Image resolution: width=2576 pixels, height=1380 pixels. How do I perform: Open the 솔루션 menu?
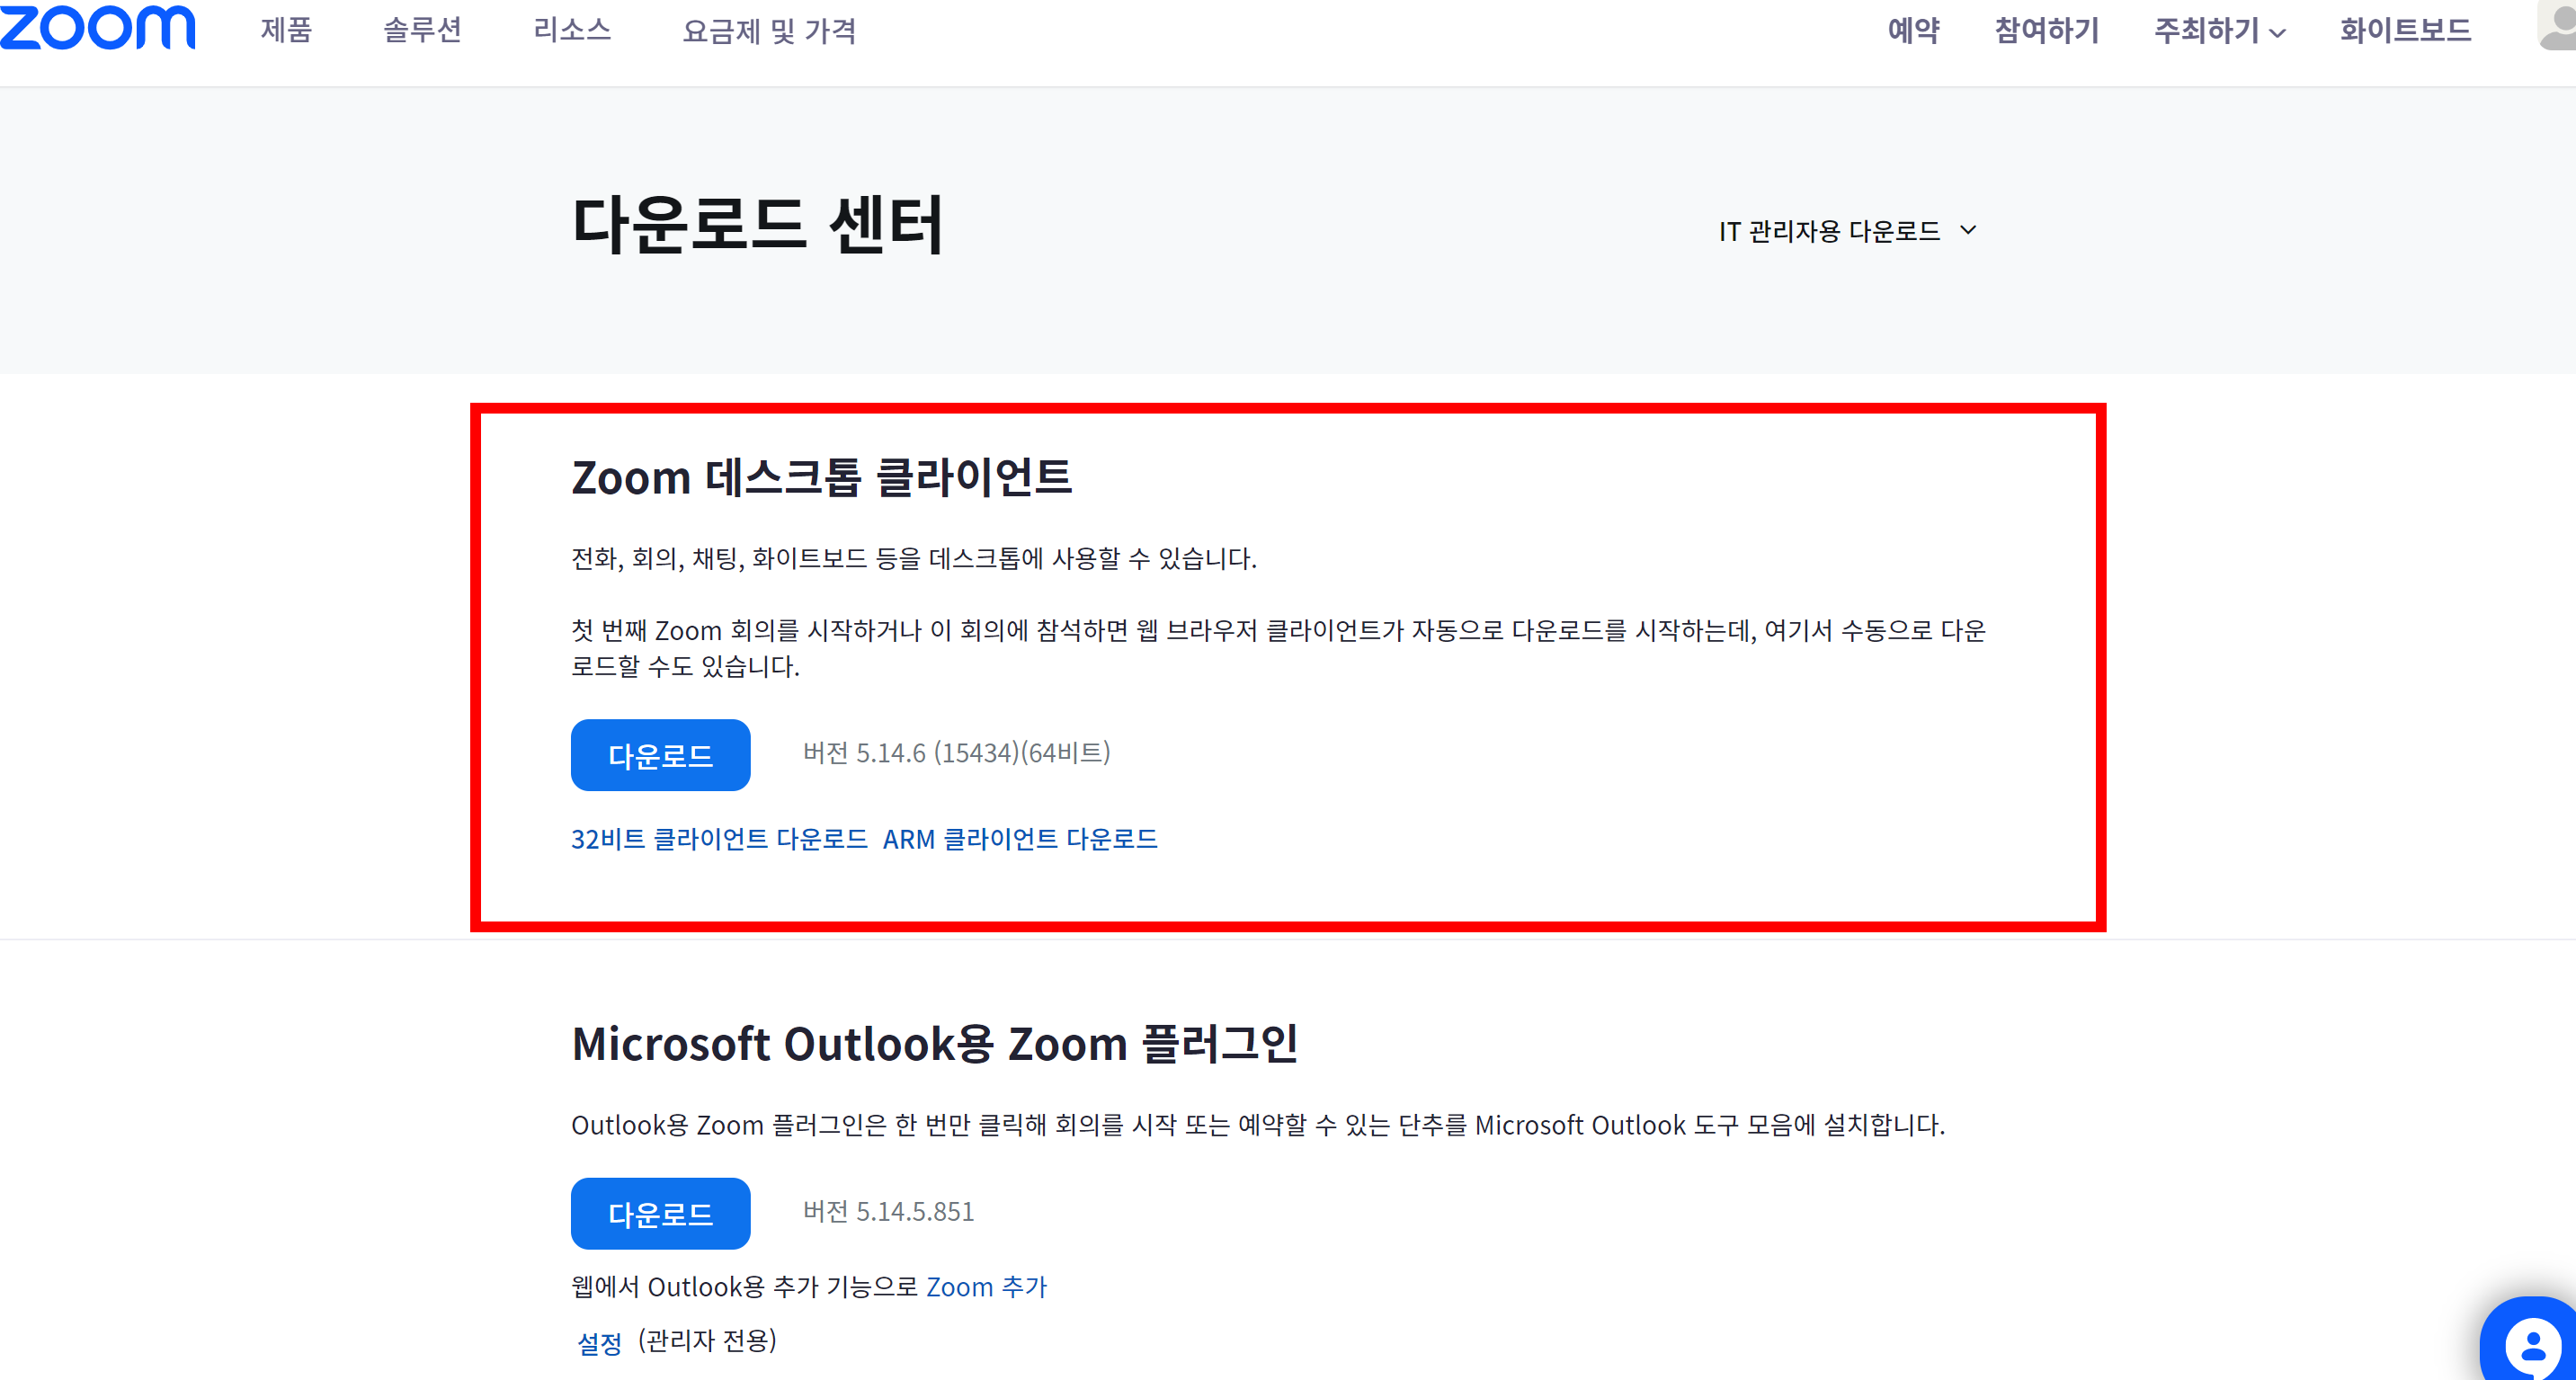(x=422, y=31)
